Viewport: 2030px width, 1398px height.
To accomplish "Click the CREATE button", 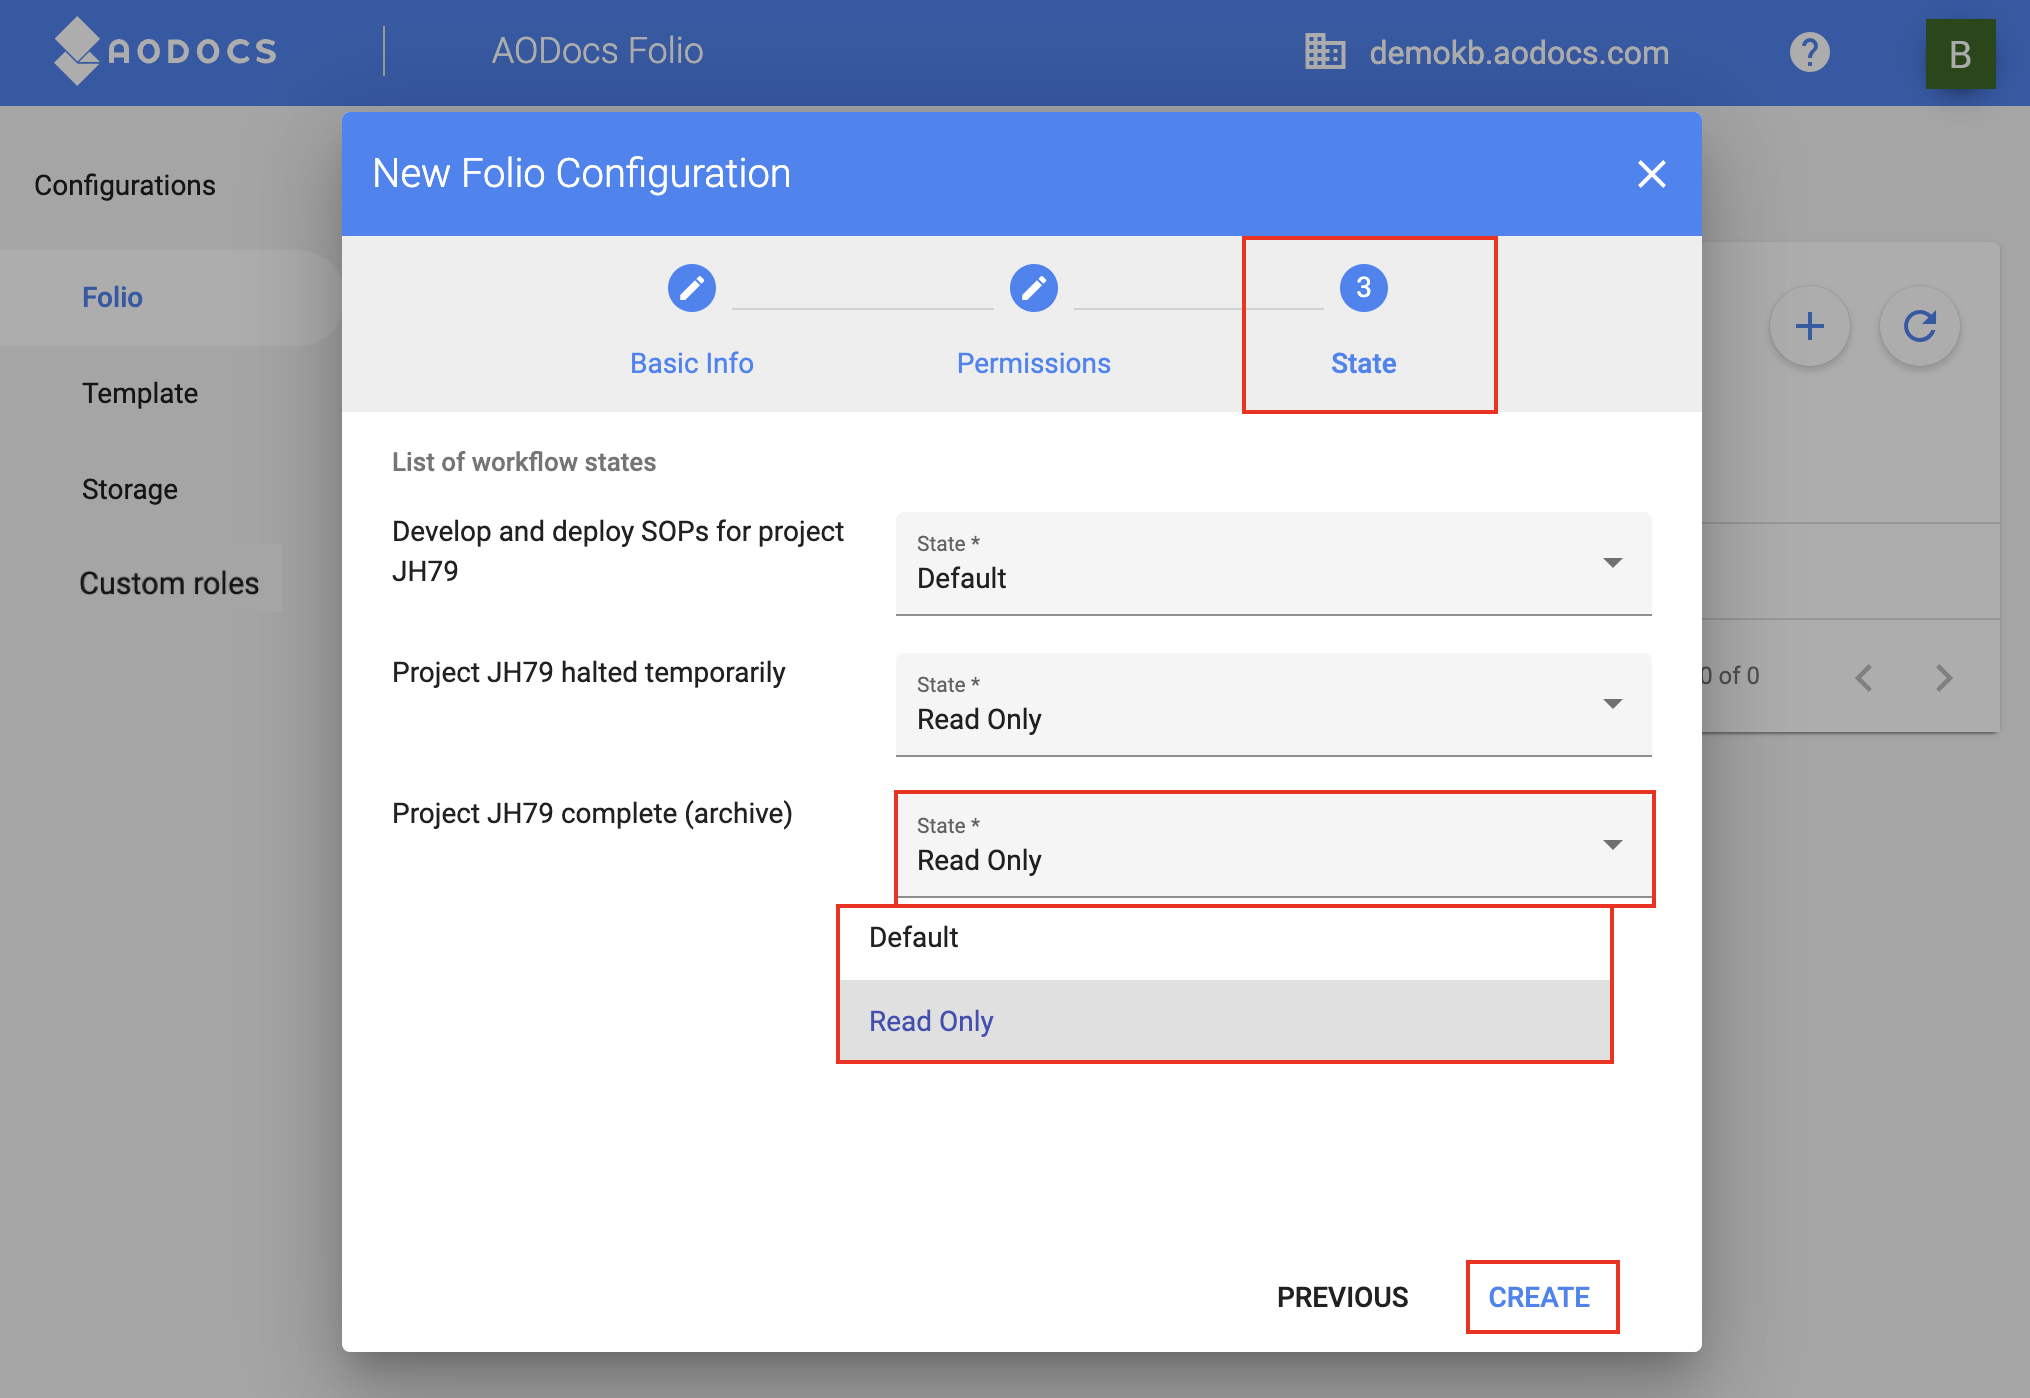I will pyautogui.click(x=1539, y=1297).
